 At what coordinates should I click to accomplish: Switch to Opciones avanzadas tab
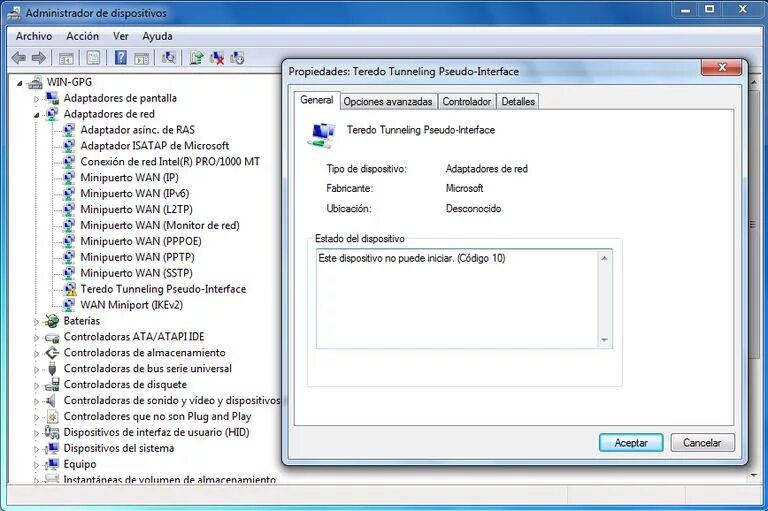click(387, 101)
